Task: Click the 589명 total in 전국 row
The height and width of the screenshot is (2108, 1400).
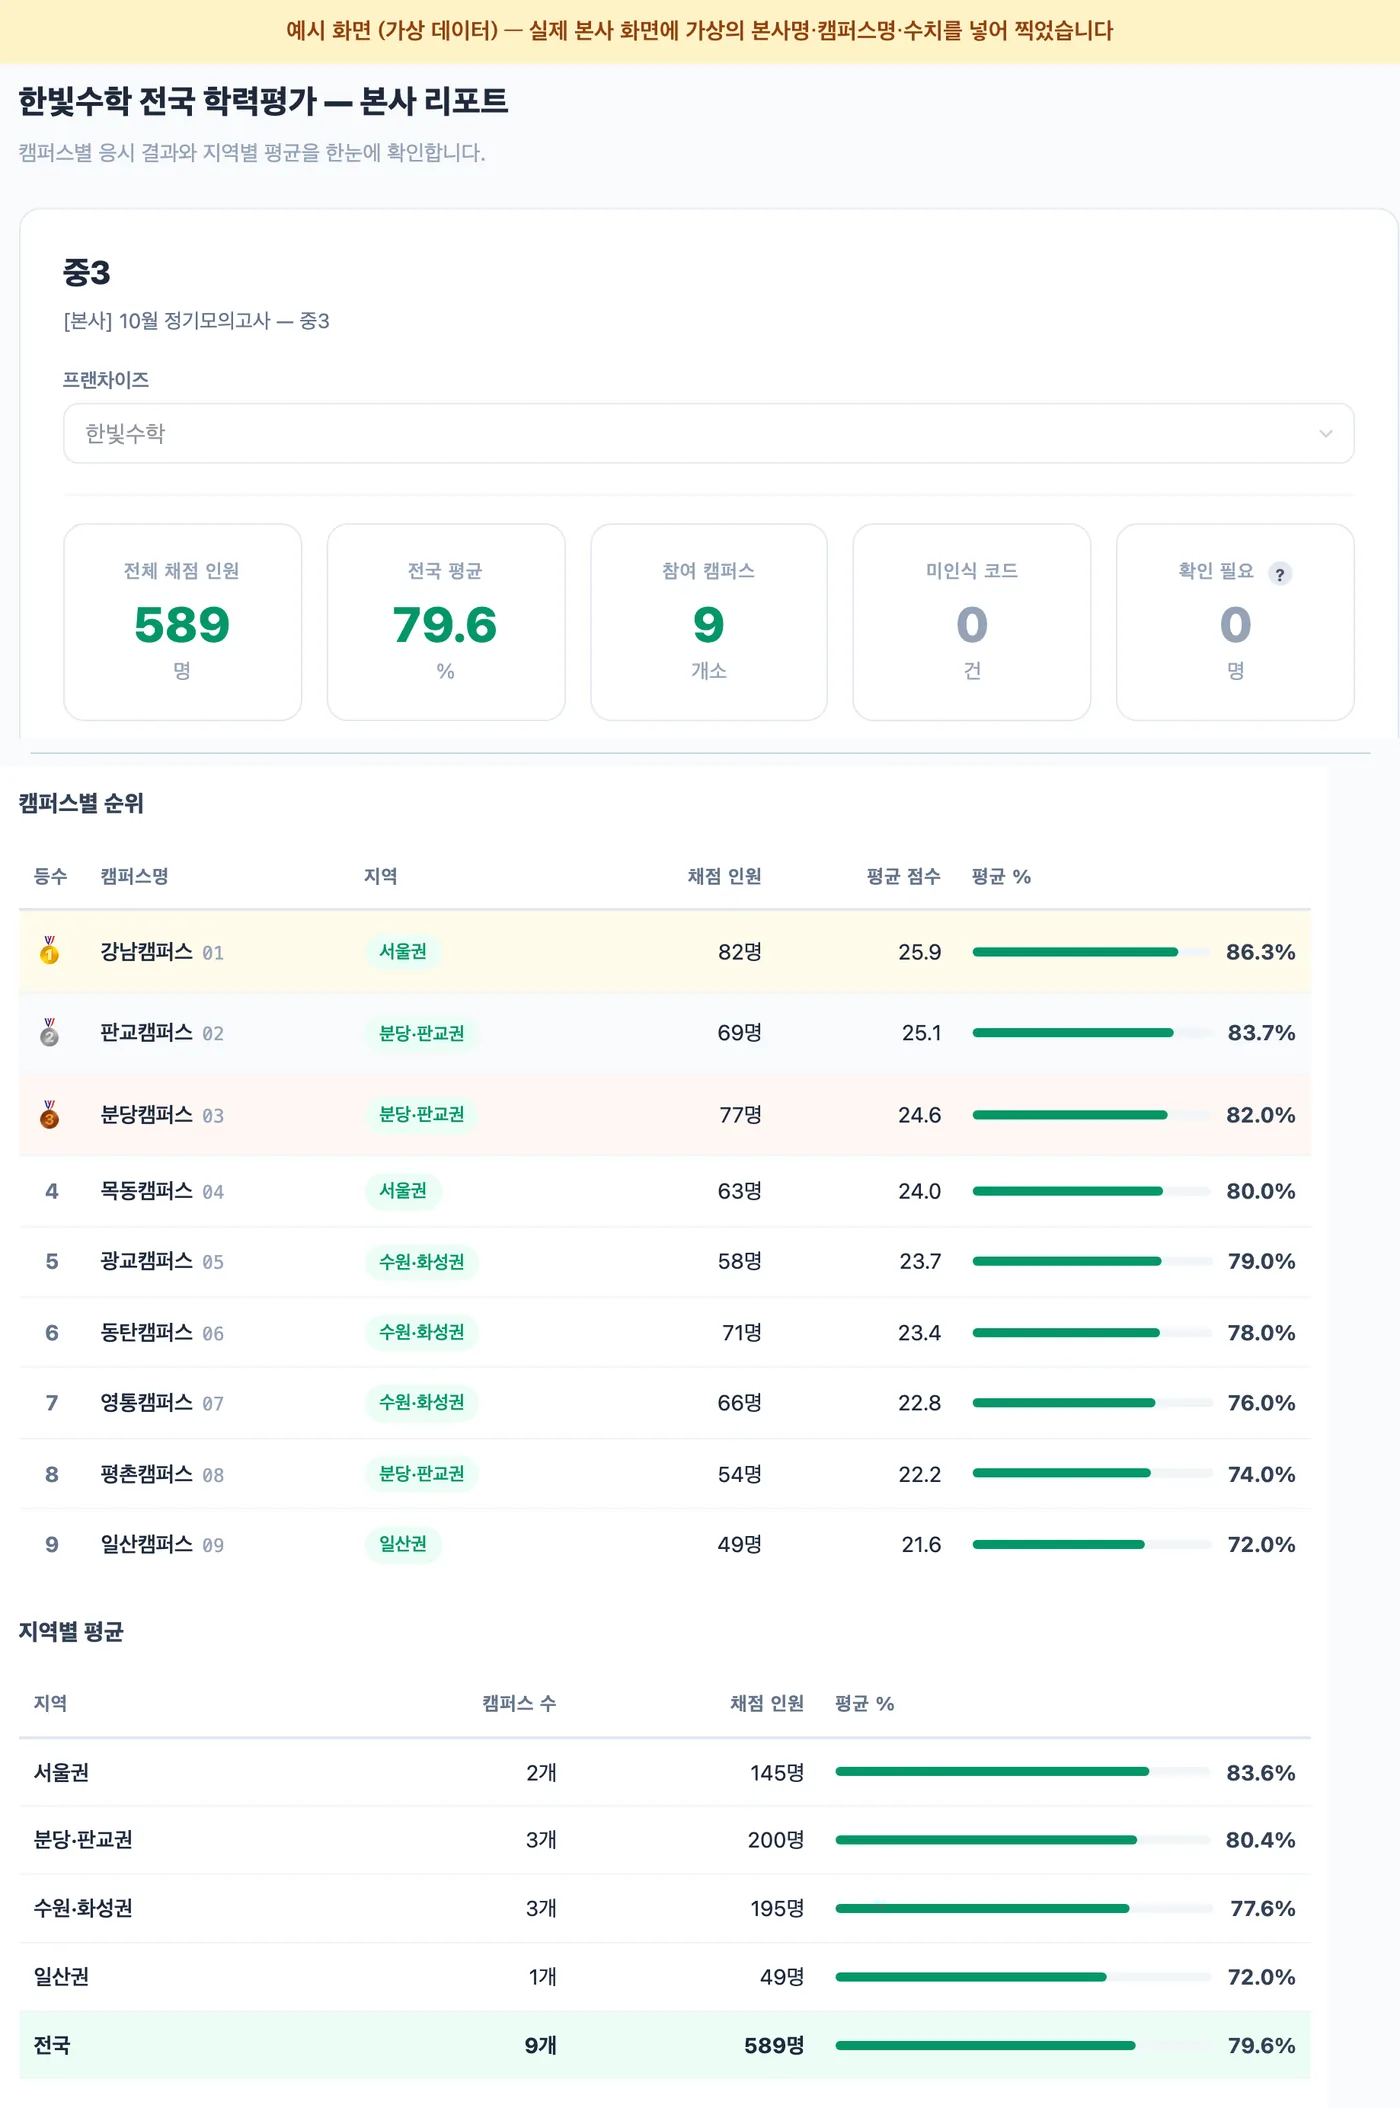Action: [x=774, y=2045]
